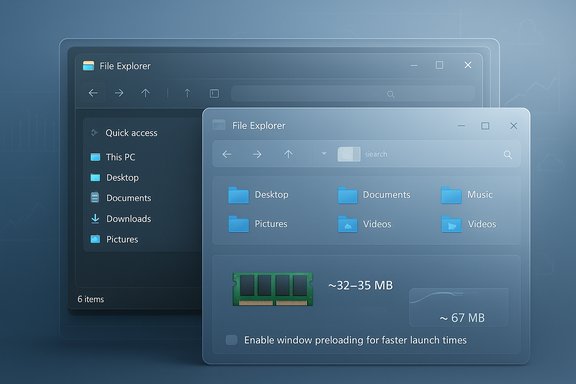Minimize the rear File Explorer window
Viewport: 576px width, 384px height.
(x=414, y=66)
